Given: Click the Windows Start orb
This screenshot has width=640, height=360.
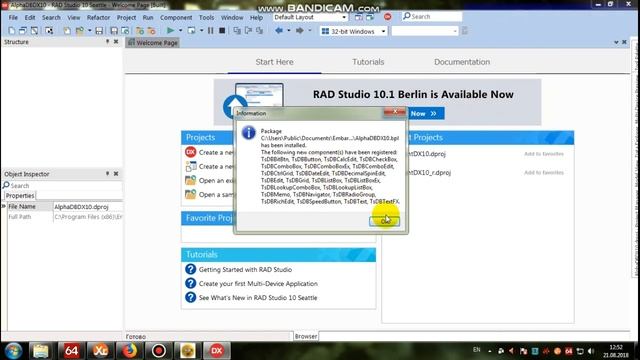Looking at the screenshot, I should point(13,351).
